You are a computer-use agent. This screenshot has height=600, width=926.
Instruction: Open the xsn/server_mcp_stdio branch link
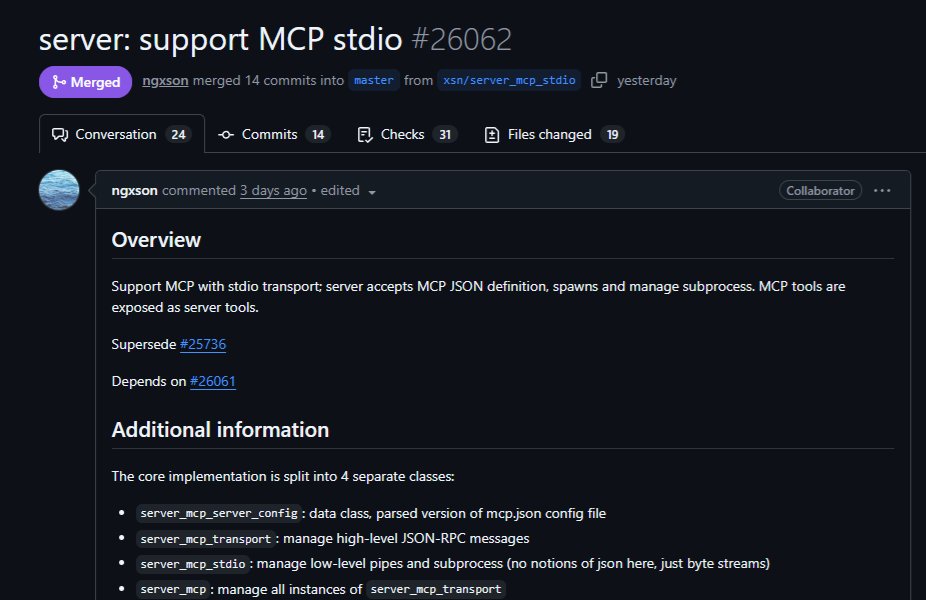point(509,80)
